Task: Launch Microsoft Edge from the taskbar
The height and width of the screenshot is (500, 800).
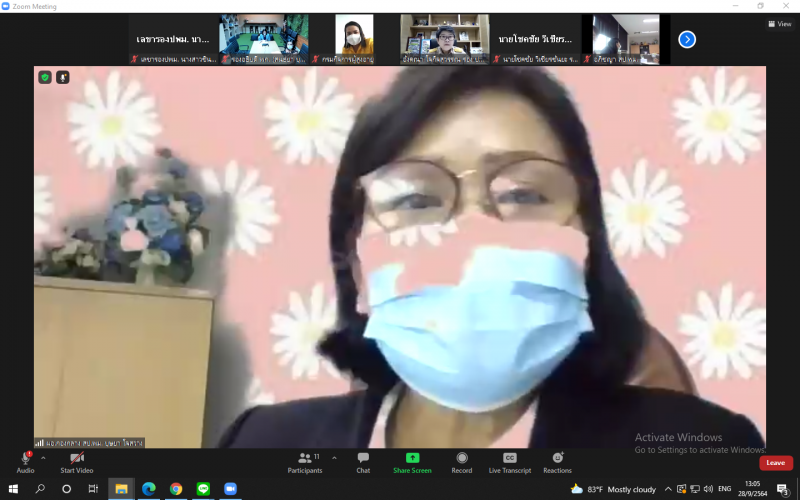Action: tap(148, 489)
